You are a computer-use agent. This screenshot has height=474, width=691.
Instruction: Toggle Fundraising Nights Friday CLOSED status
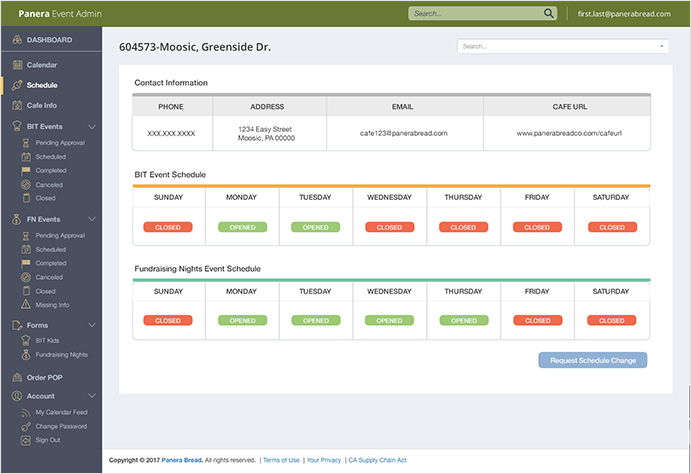pyautogui.click(x=538, y=320)
